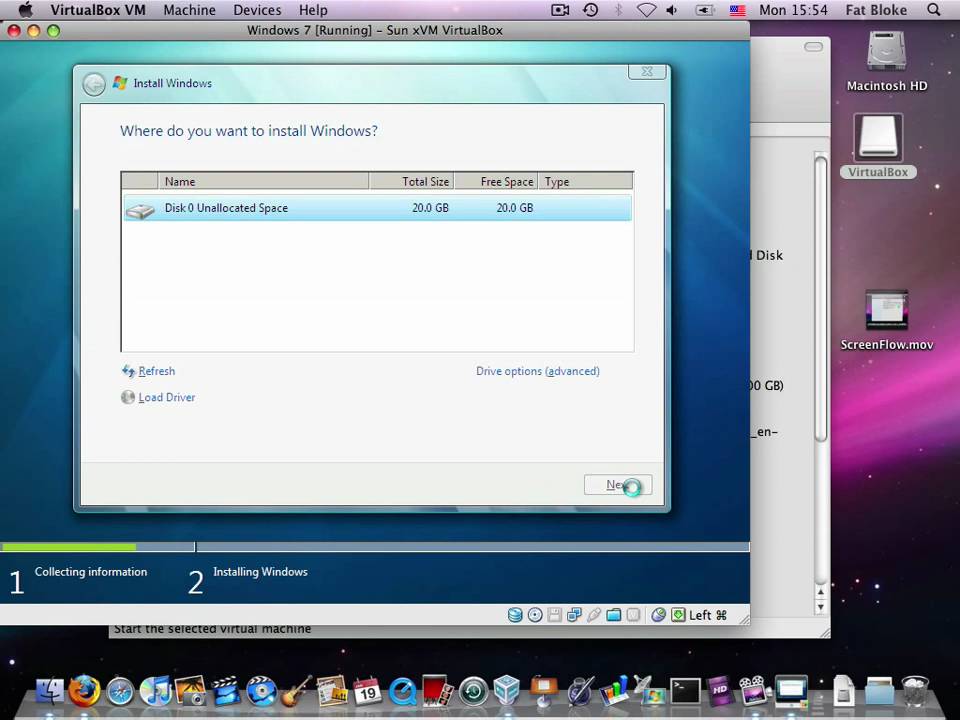Click toolbar toggle pill in background window
This screenshot has height=720, width=960.
point(813,47)
